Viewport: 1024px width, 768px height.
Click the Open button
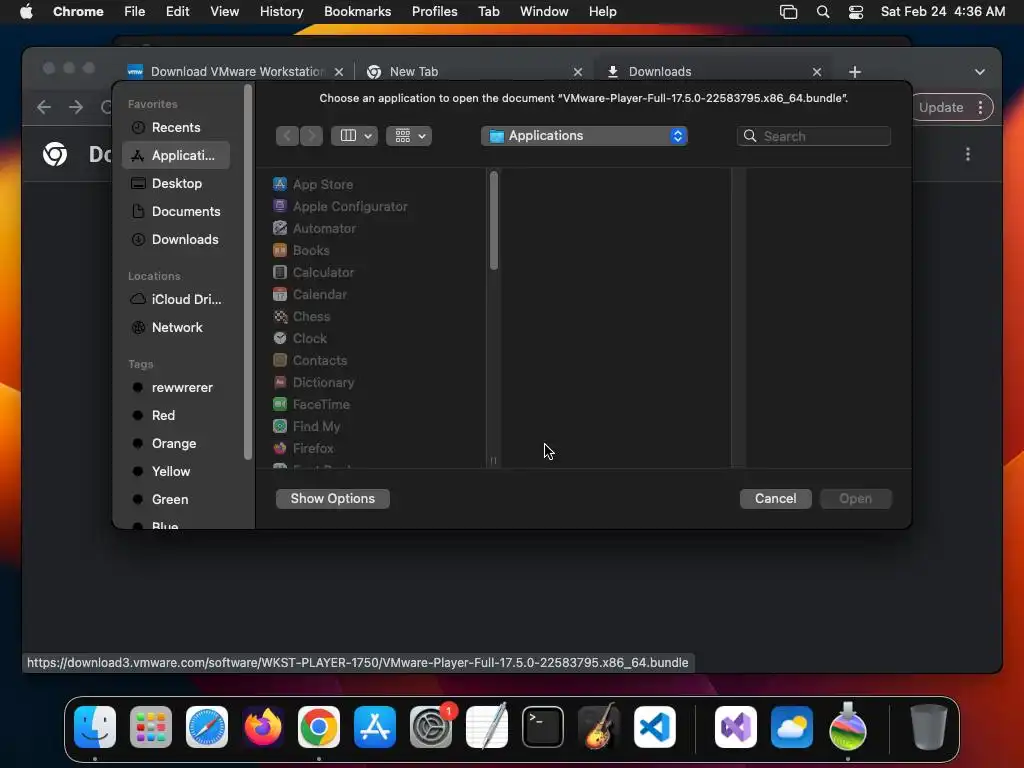856,499
